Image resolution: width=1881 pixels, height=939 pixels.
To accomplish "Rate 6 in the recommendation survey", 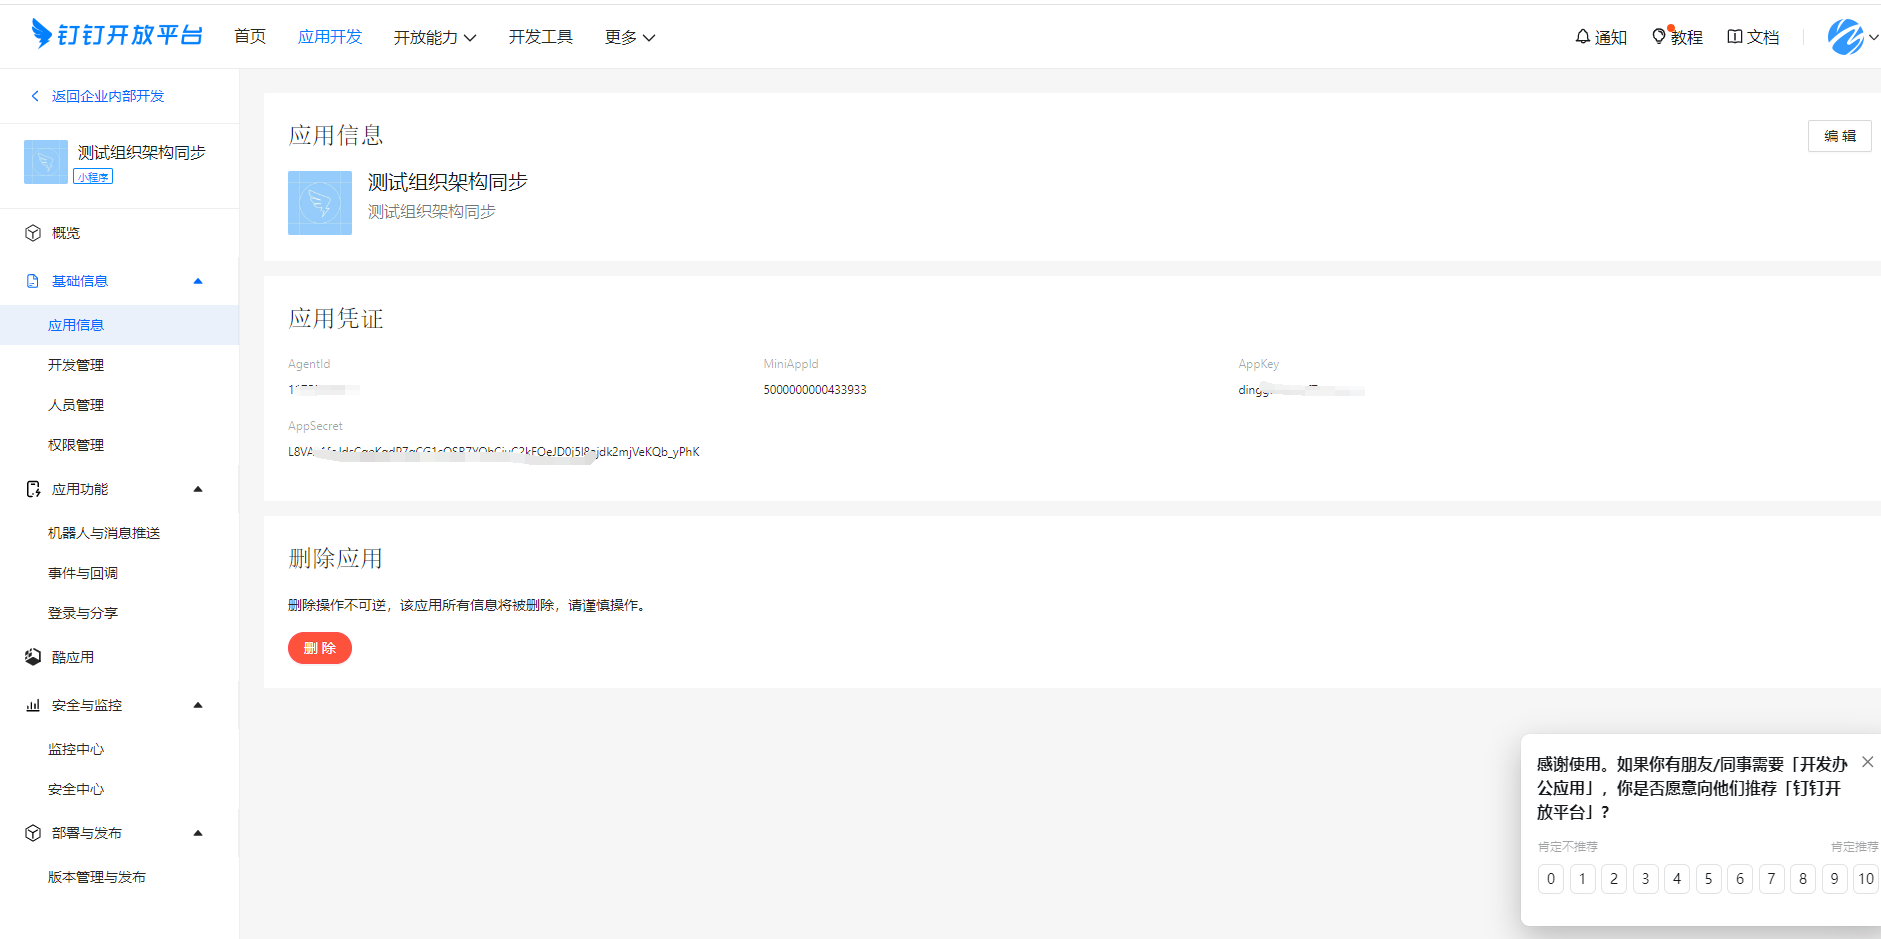I will point(1740,879).
